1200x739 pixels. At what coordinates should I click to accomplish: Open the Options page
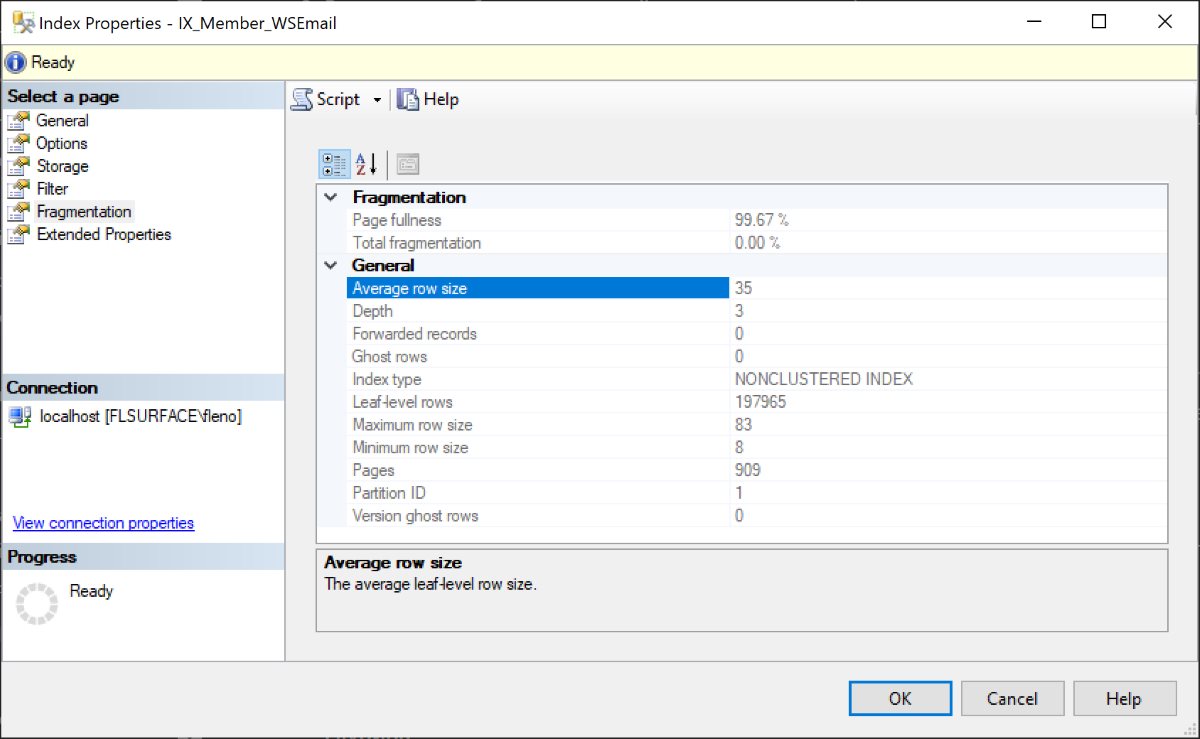62,143
